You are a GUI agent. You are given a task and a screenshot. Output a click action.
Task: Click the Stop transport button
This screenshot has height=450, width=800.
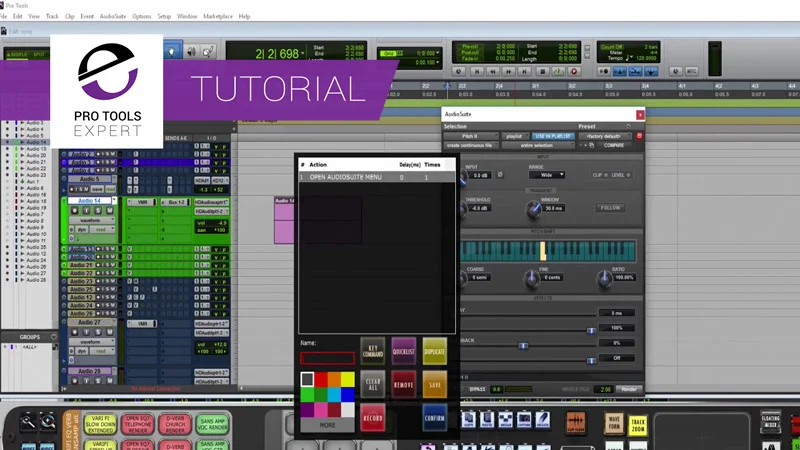coord(542,71)
